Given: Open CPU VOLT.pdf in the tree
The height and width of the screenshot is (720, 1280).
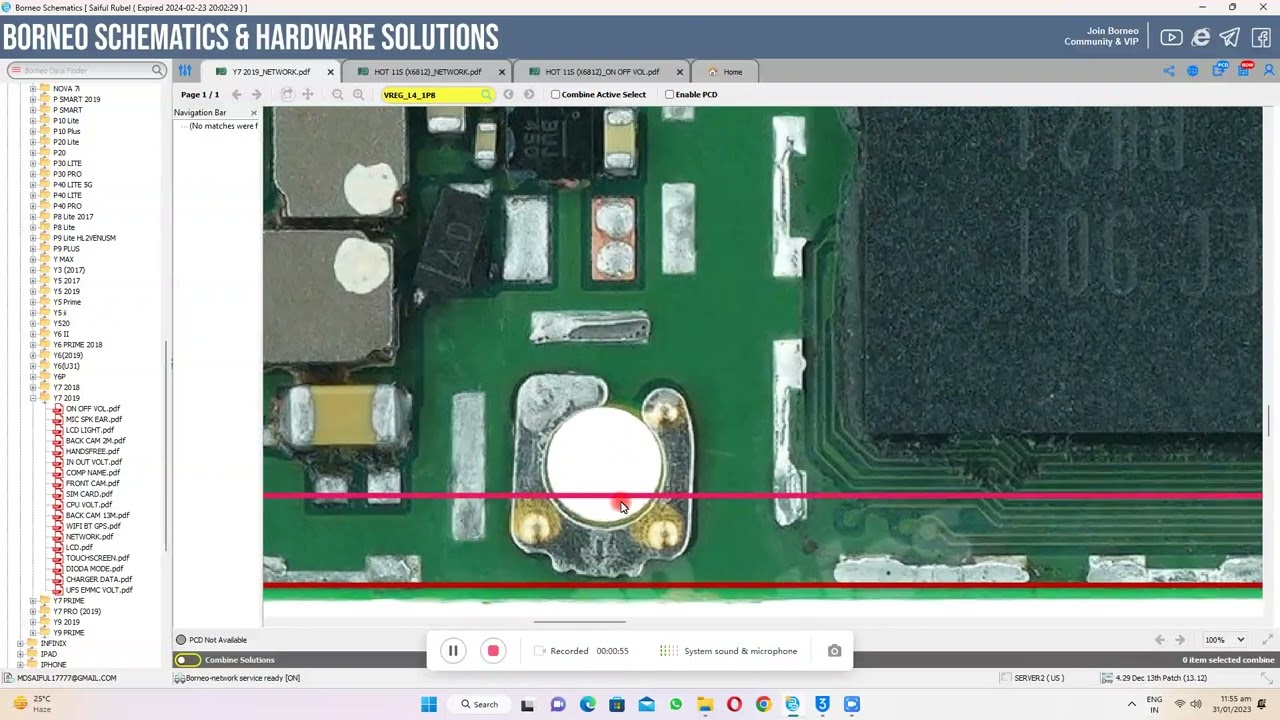Looking at the screenshot, I should (x=89, y=505).
